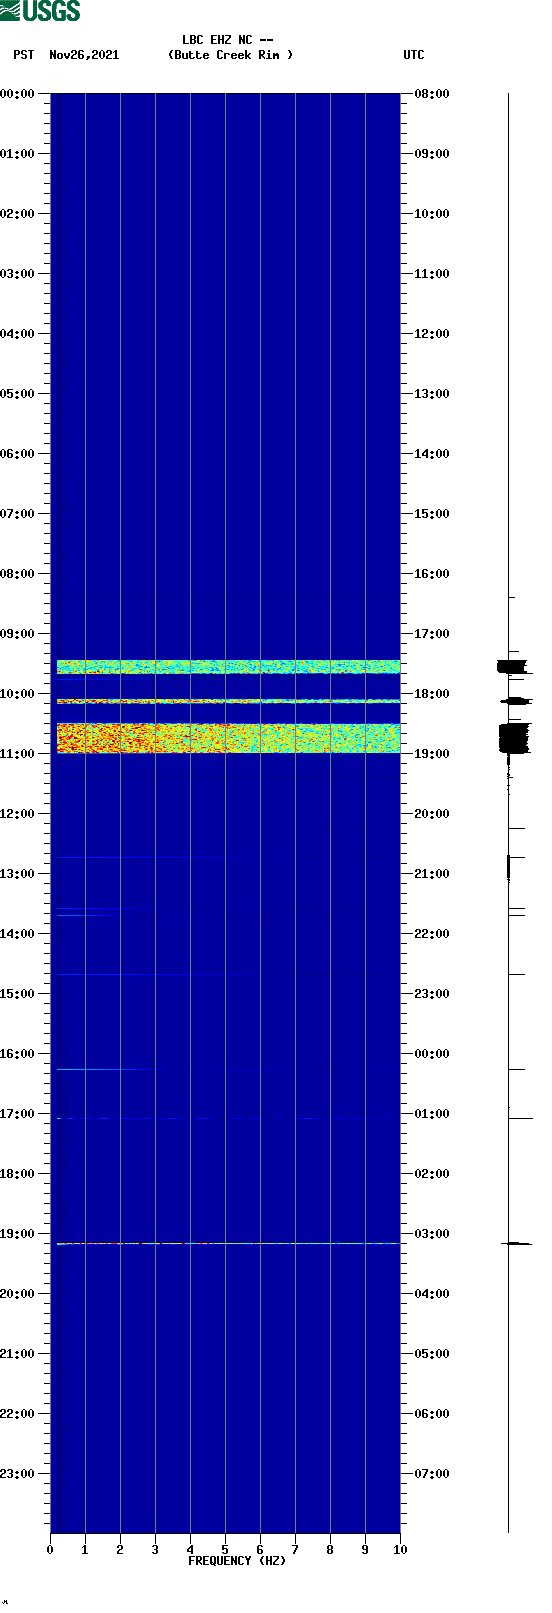Viewport: 552px width, 1613px height.
Task: Click the 22:00 UTC time label
Action: click(432, 934)
